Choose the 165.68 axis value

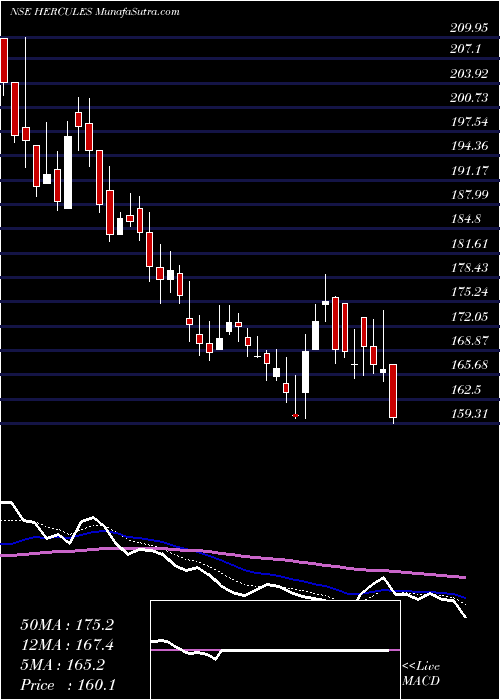click(469, 365)
